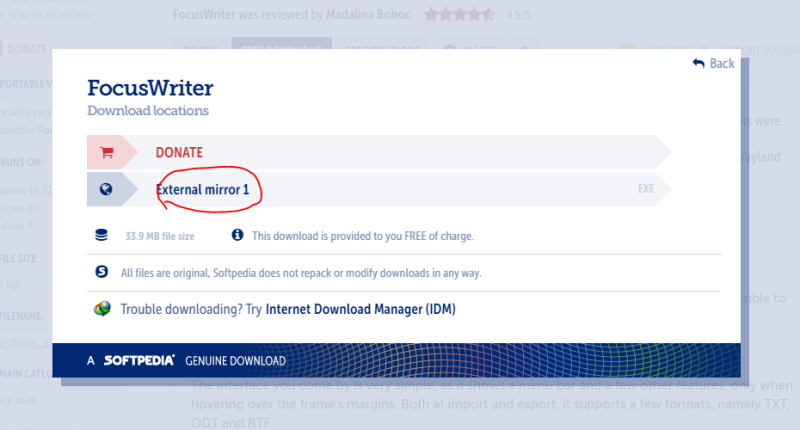
Task: Click the Softpedia S logo icon
Action: pos(102,271)
